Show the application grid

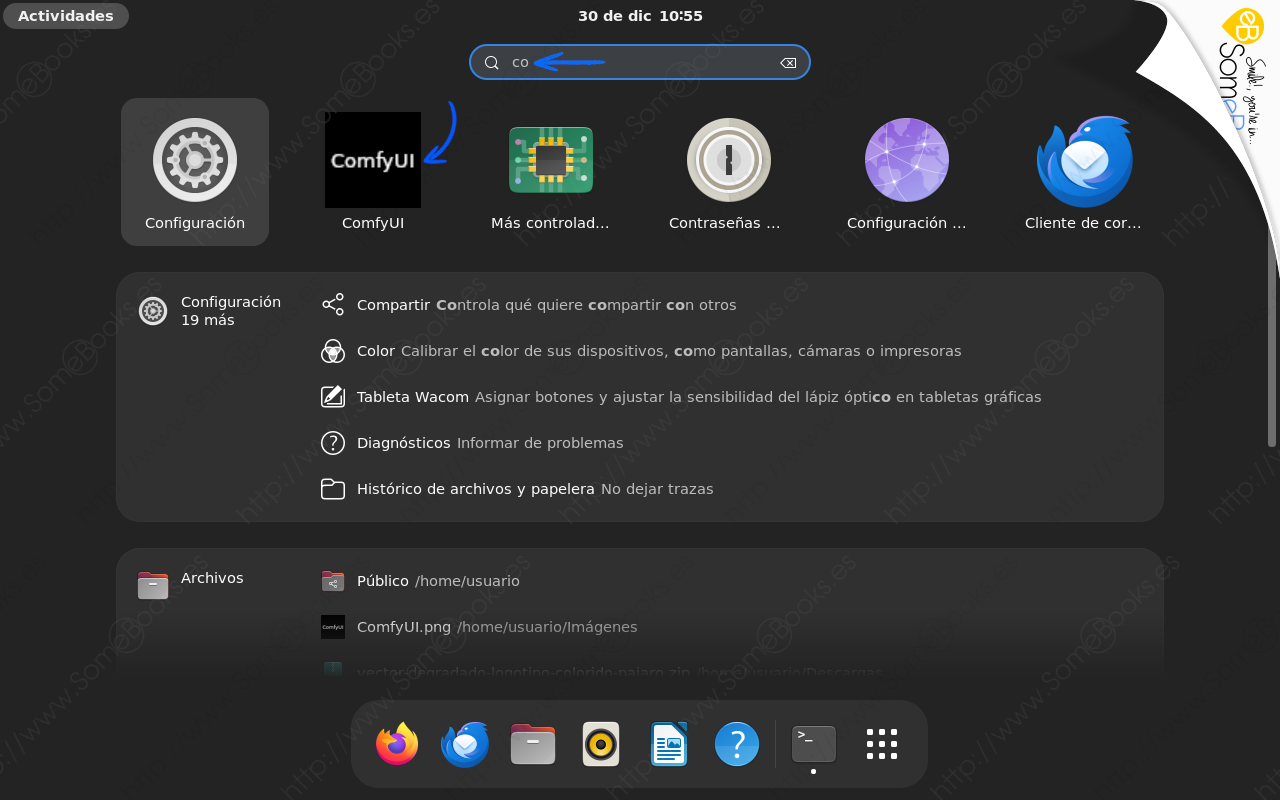point(881,744)
